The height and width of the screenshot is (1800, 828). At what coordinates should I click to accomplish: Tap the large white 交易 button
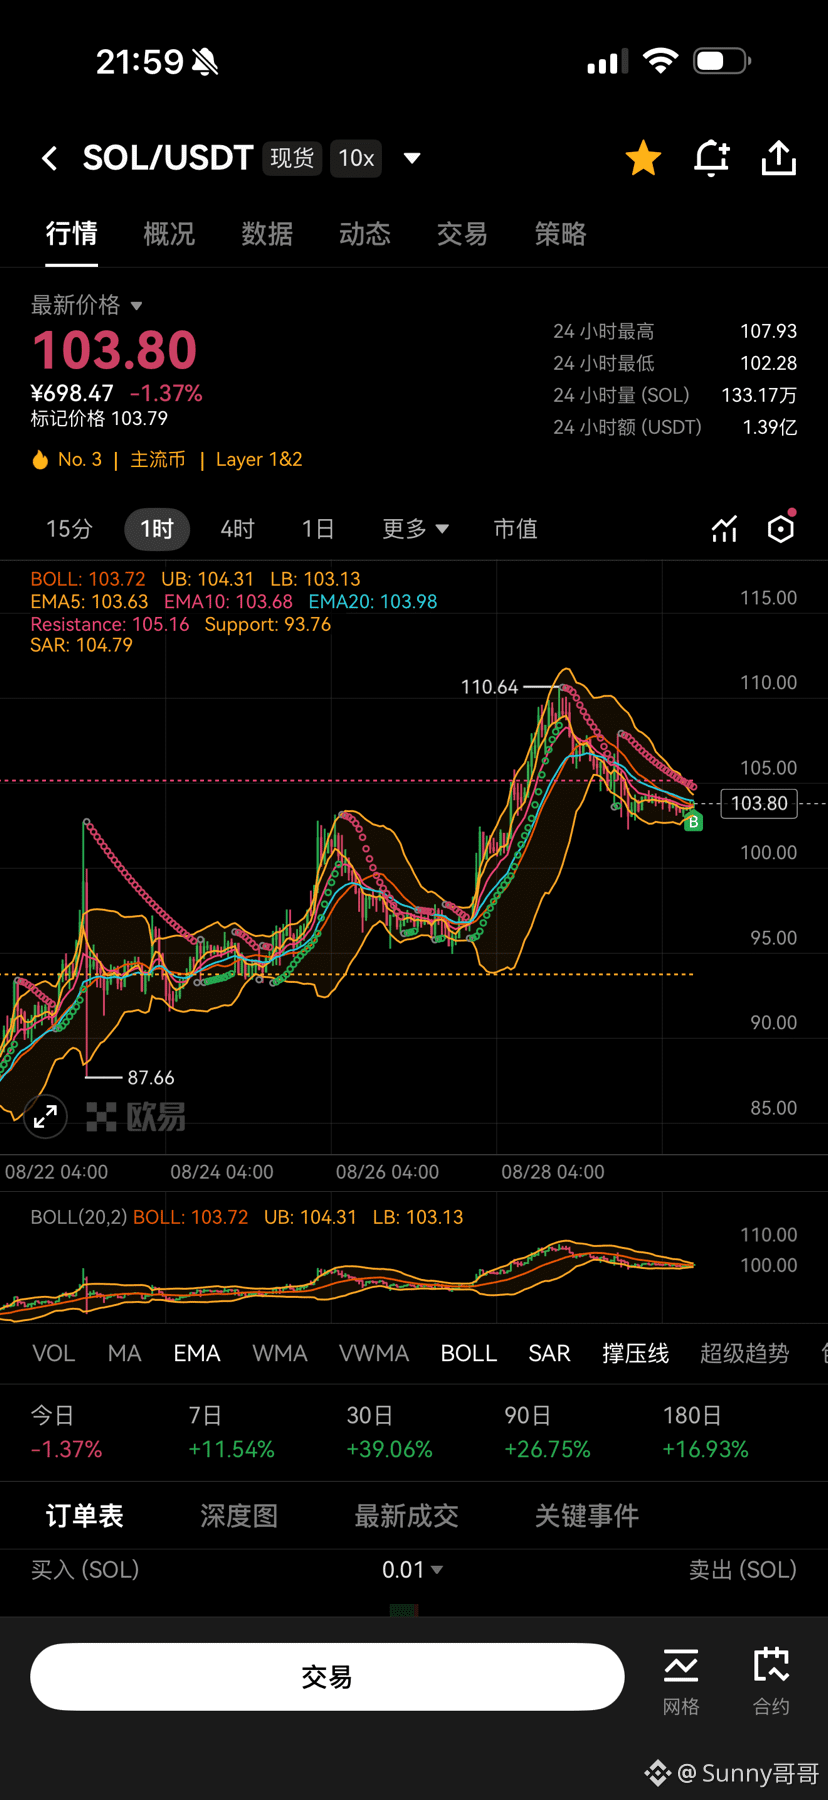(327, 1677)
